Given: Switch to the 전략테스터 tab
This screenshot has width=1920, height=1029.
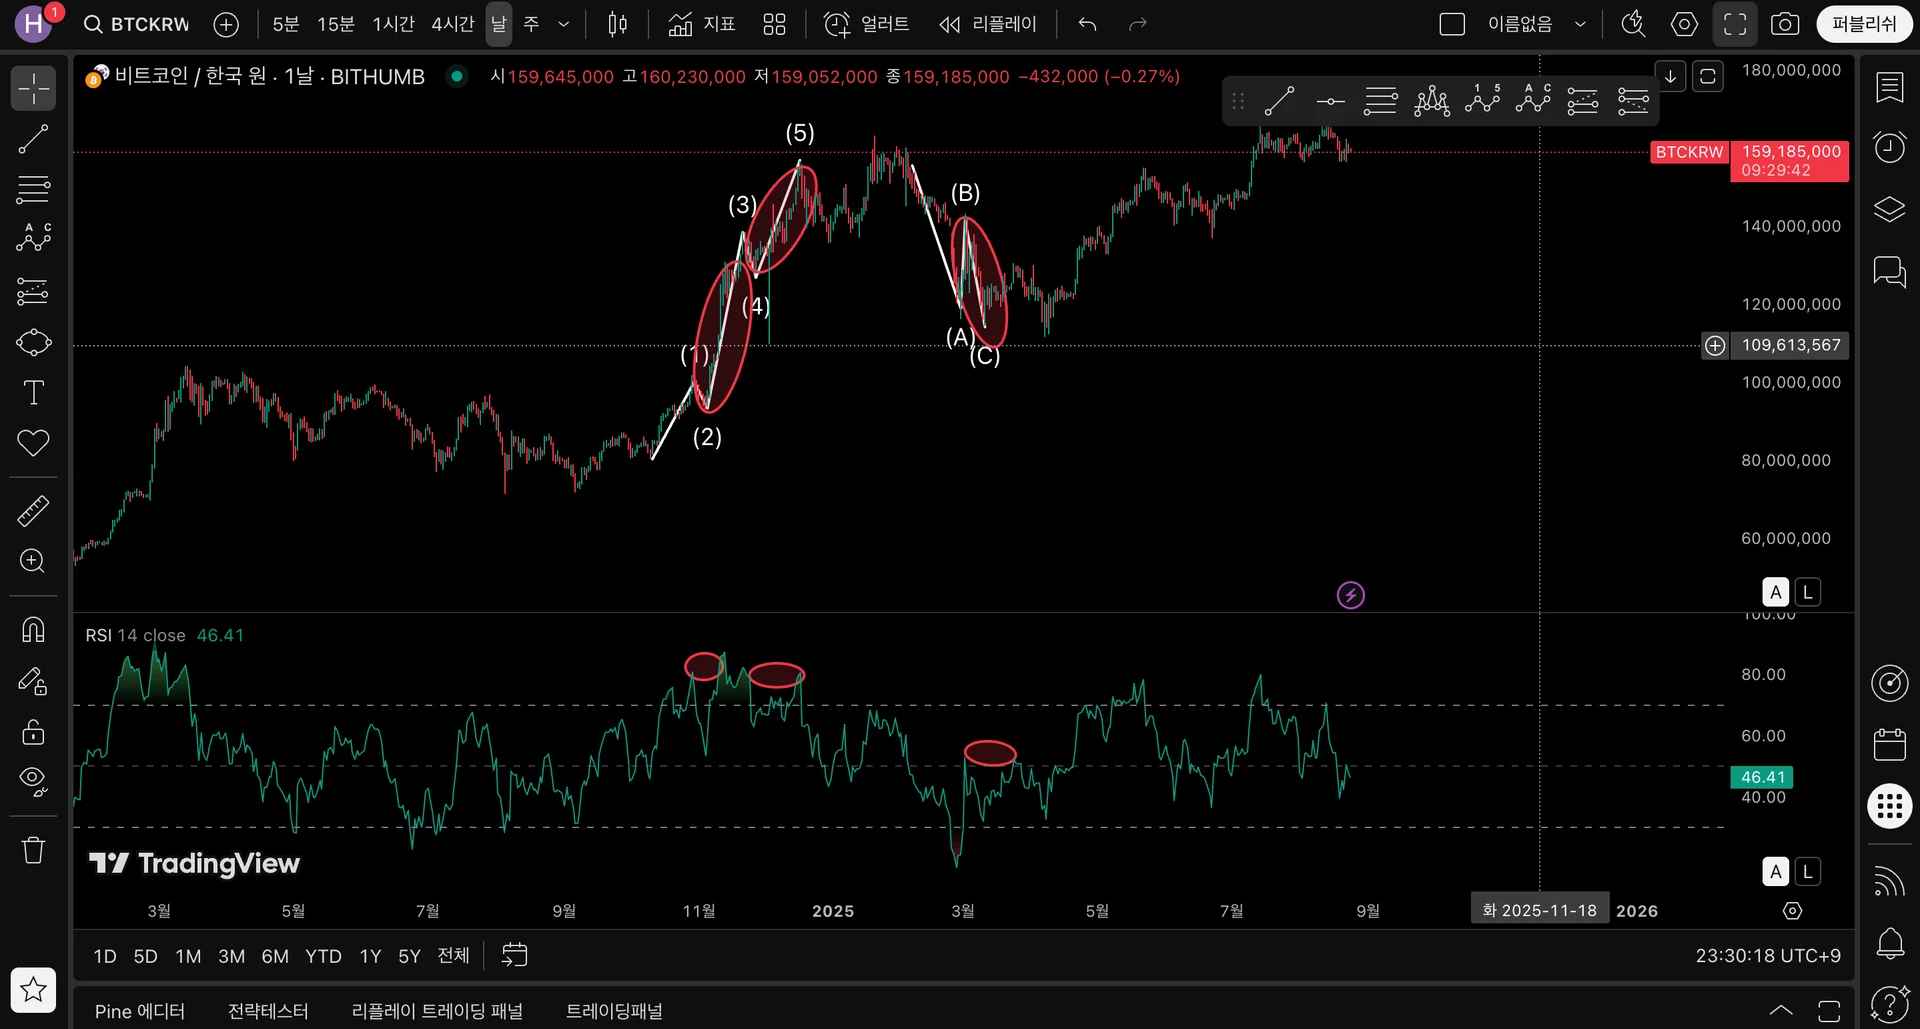Looking at the screenshot, I should 268,1011.
